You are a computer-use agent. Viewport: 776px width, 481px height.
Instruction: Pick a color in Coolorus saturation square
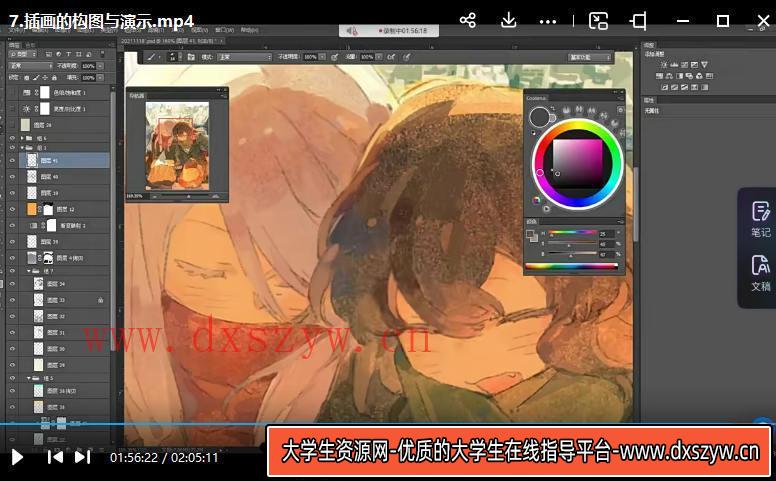coord(577,162)
